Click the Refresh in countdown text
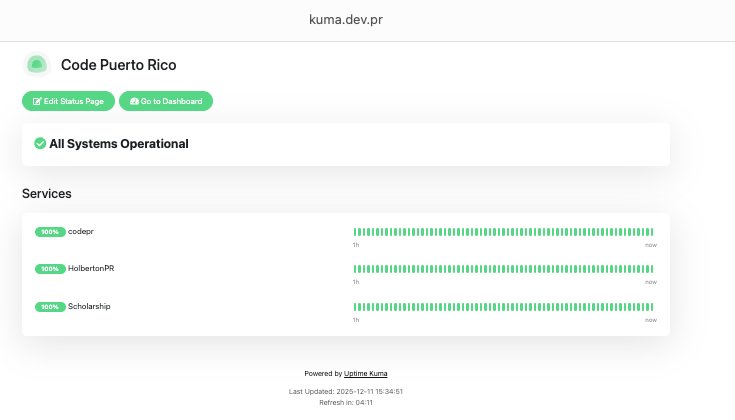The image size is (735, 420). pos(346,402)
